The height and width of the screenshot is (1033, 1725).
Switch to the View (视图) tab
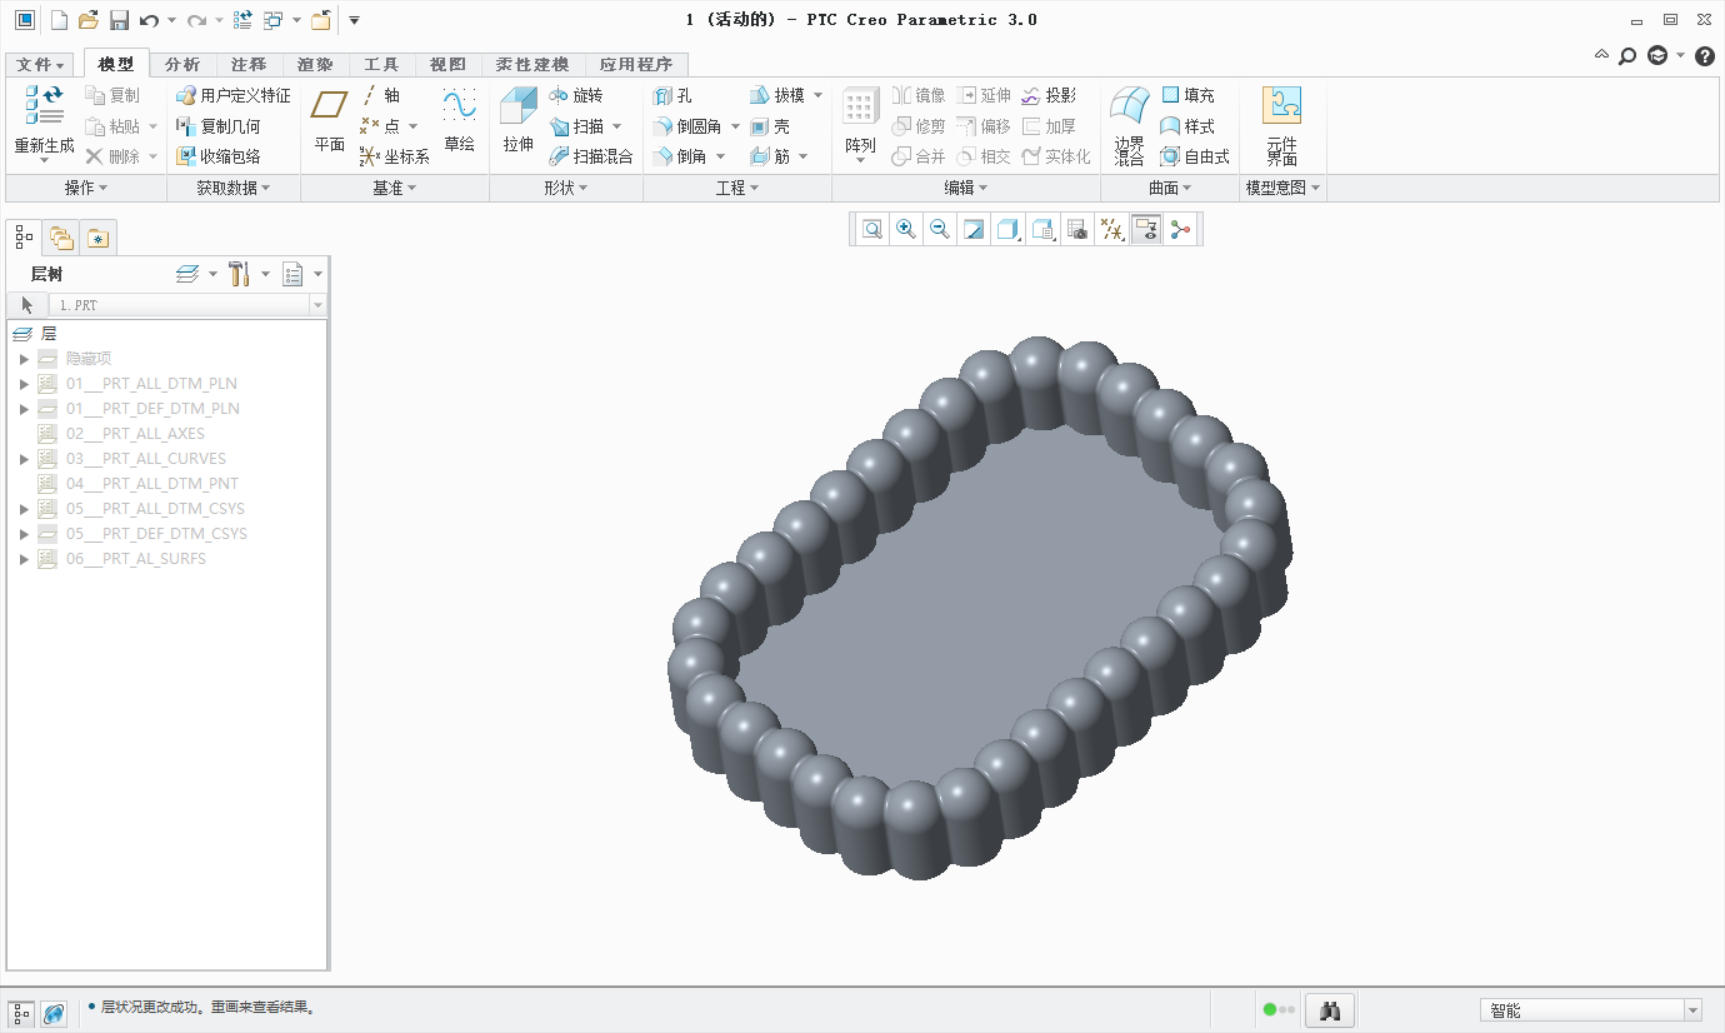(x=447, y=64)
